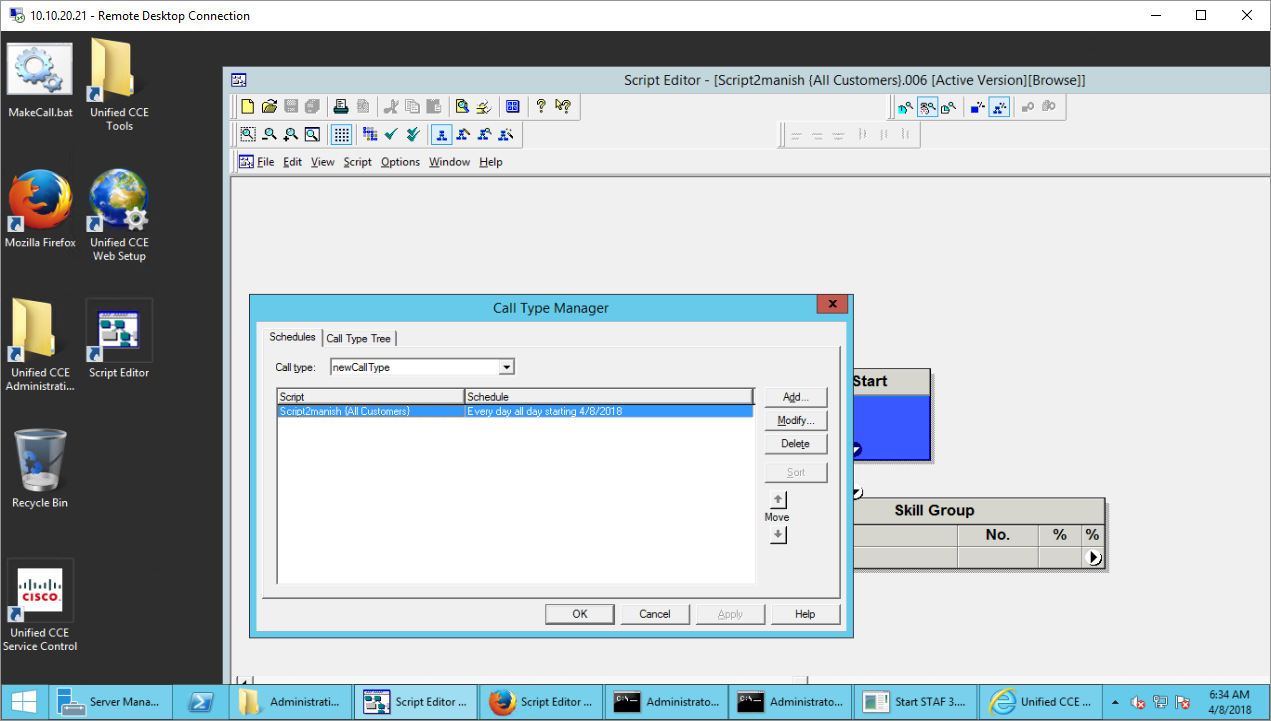Click the Zoom to fit icon
Screen dimensions: 1271x721
(312, 134)
